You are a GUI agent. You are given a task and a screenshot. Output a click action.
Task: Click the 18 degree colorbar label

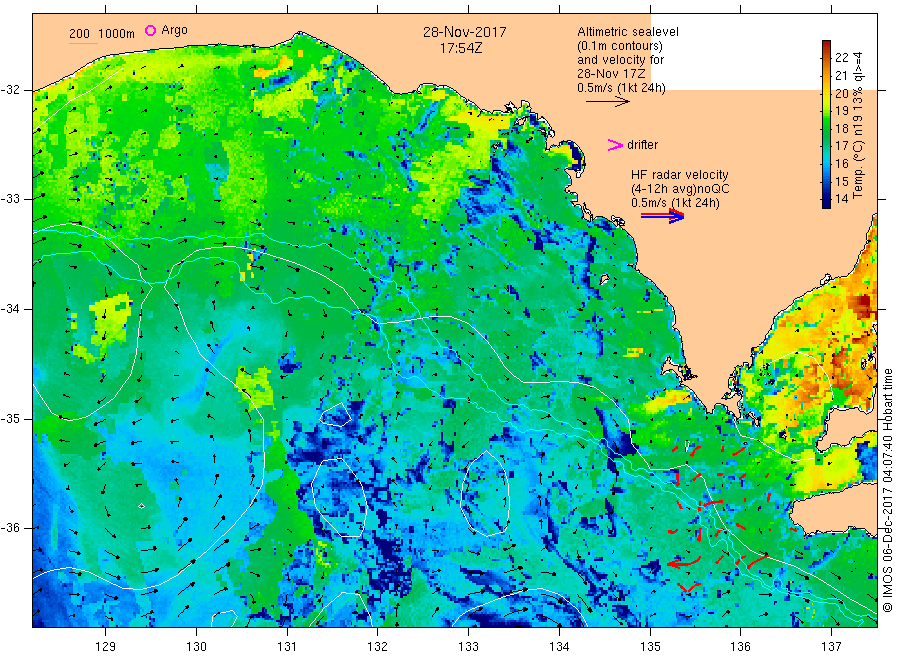(x=841, y=128)
